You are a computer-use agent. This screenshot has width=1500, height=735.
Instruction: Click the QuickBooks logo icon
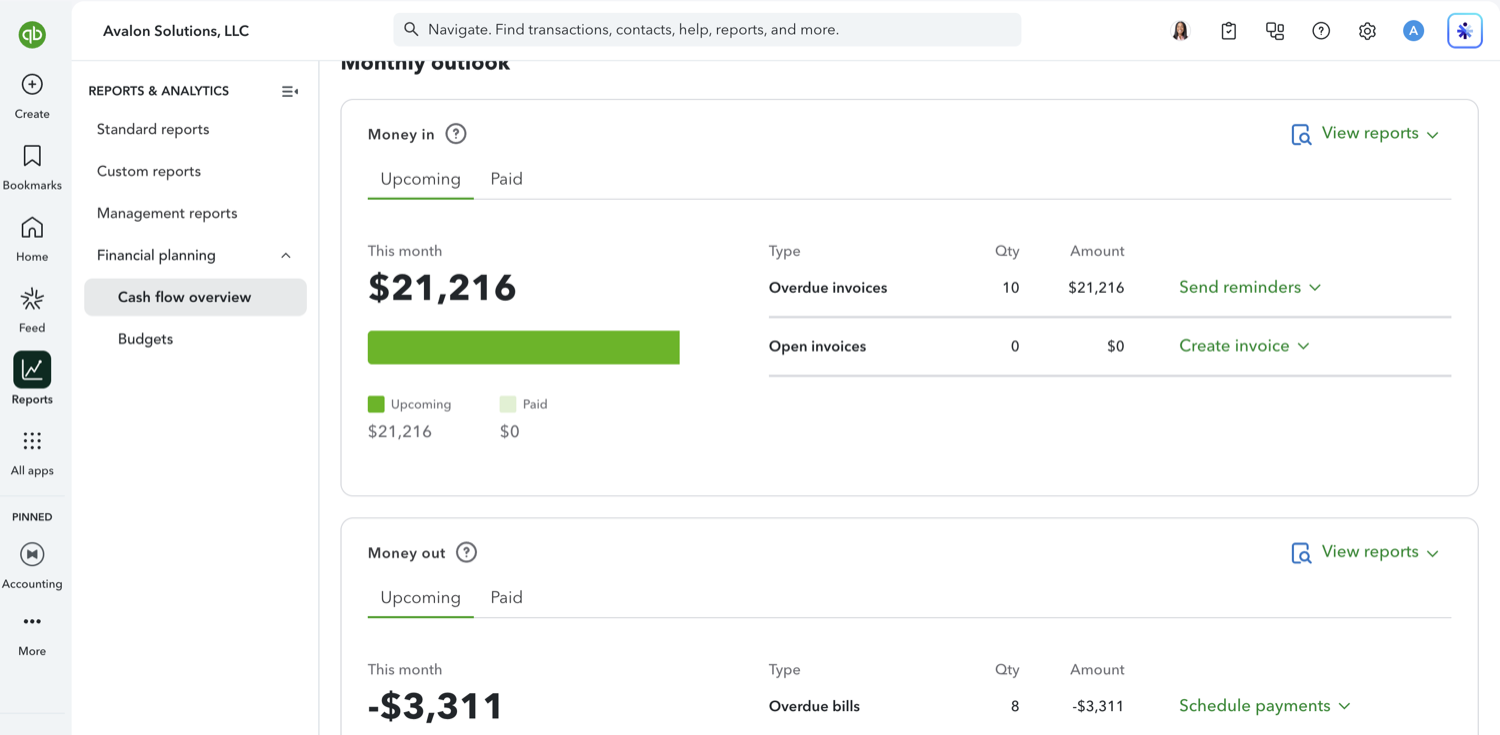click(x=32, y=34)
